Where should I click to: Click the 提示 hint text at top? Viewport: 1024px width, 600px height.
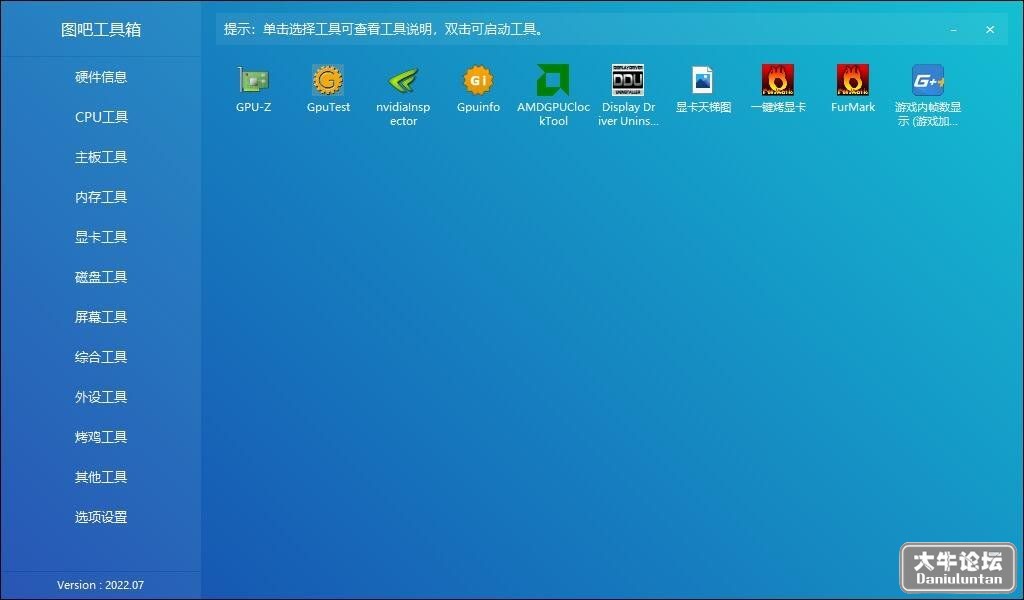pos(384,29)
